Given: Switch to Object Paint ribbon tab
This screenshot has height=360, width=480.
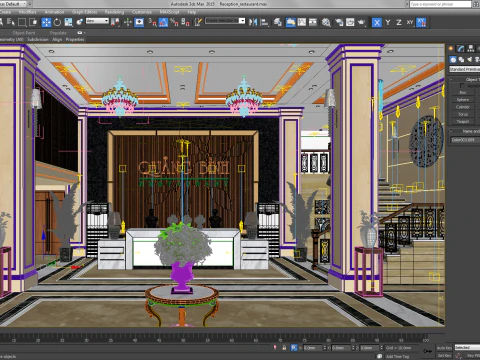Looking at the screenshot, I should coord(24,33).
